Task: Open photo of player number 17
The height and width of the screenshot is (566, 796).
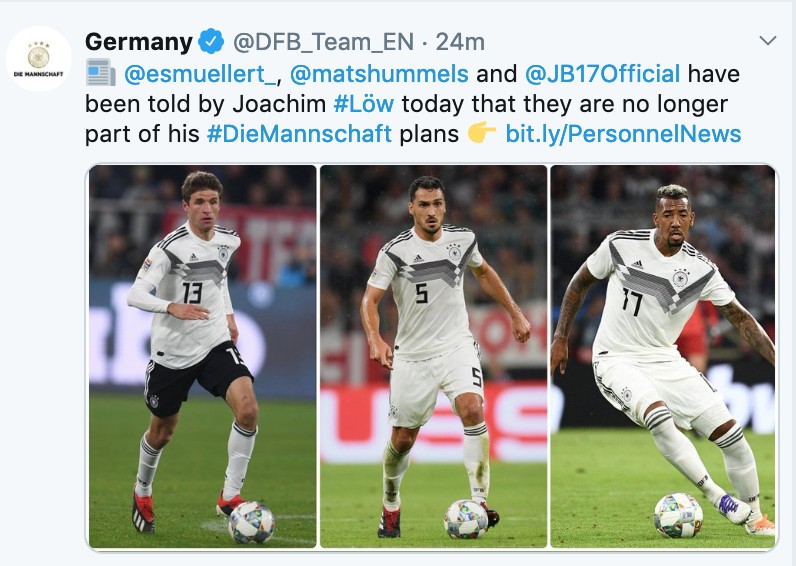Action: point(663,356)
